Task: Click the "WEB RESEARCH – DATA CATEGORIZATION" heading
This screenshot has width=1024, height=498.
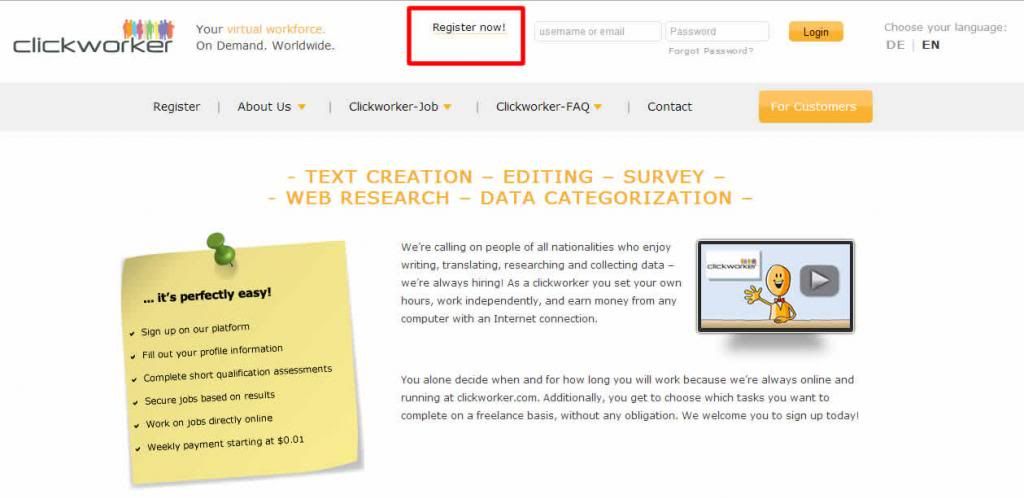Action: [x=509, y=198]
